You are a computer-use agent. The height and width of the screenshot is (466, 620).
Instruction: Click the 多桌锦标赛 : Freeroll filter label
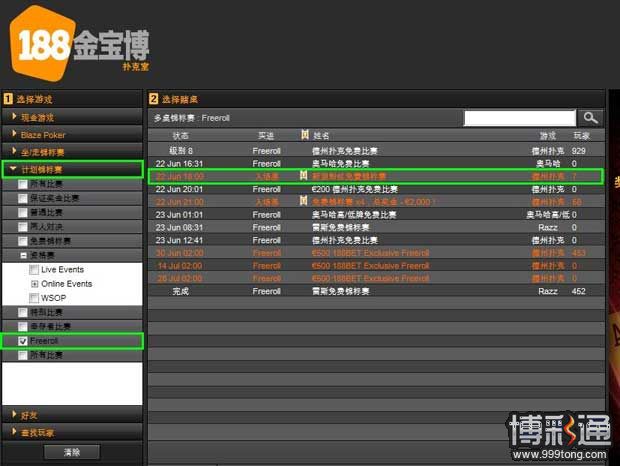click(192, 118)
